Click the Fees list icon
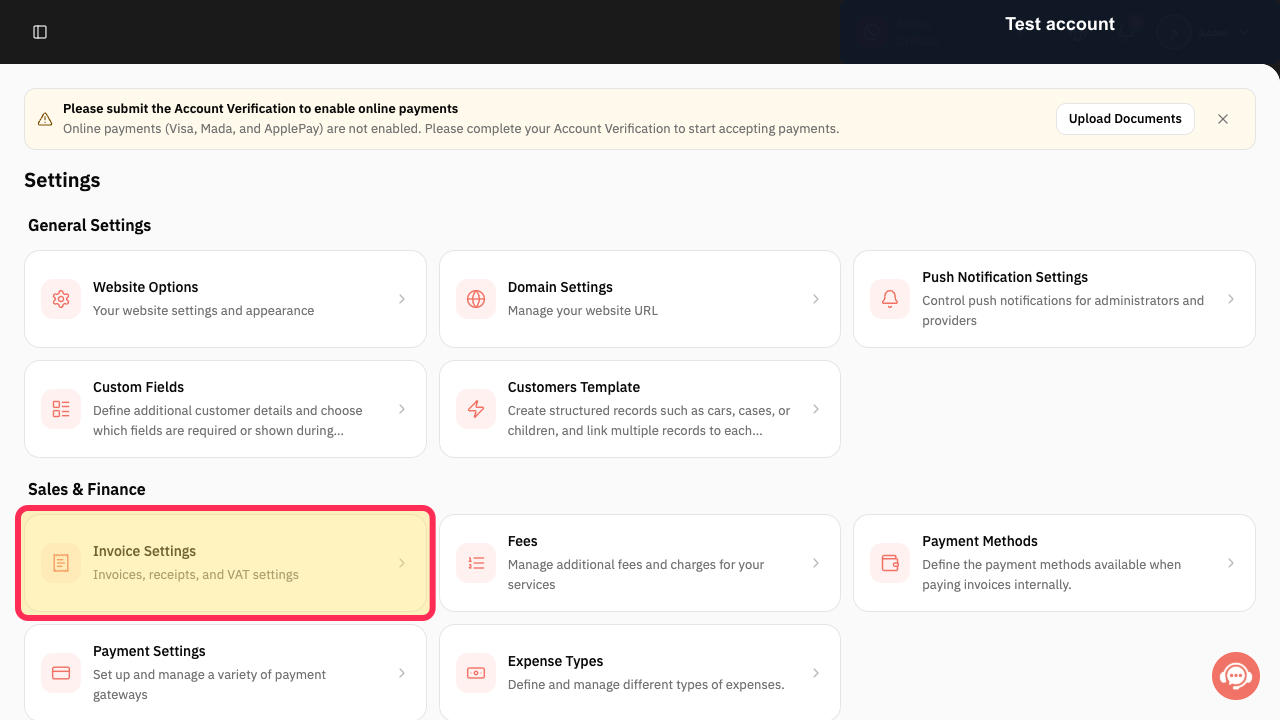1280x720 pixels. [476, 563]
